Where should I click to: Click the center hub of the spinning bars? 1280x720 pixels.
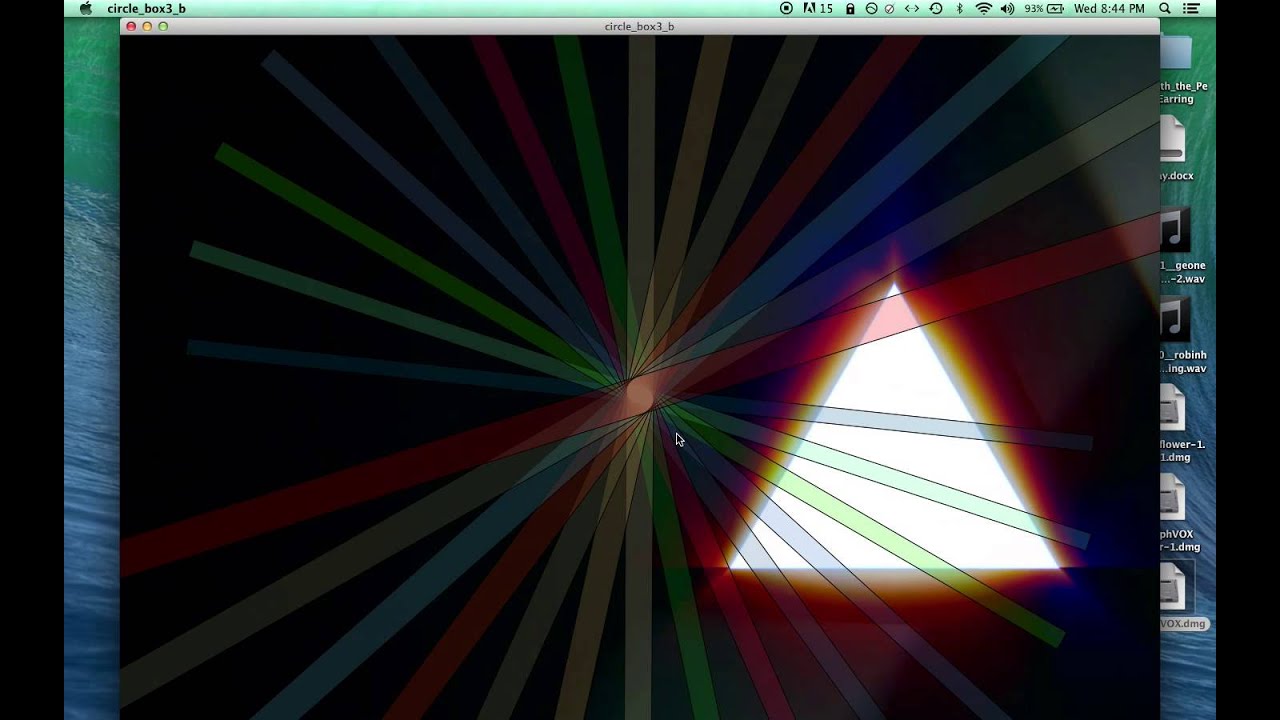tap(638, 396)
